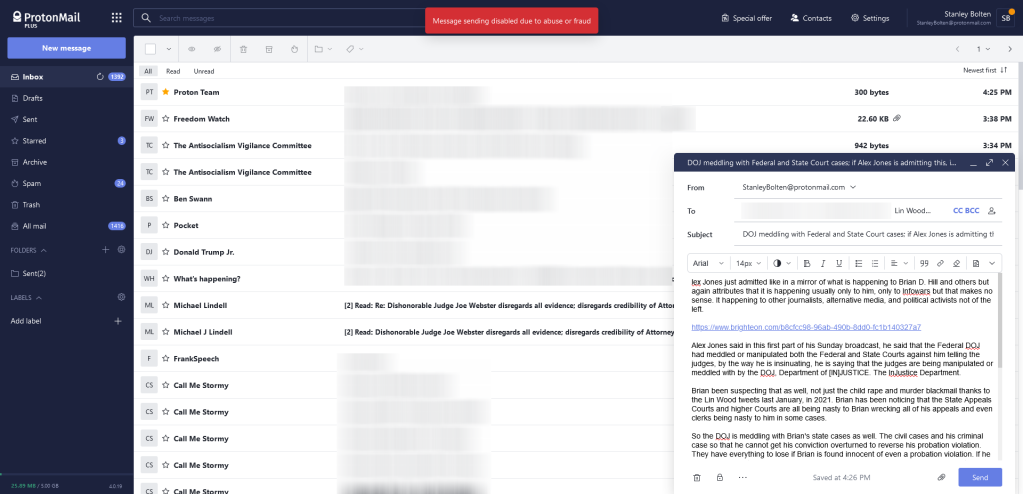Viewport: 1023px width, 494px height.
Task: Move selected messages to spam
Action: point(294,49)
